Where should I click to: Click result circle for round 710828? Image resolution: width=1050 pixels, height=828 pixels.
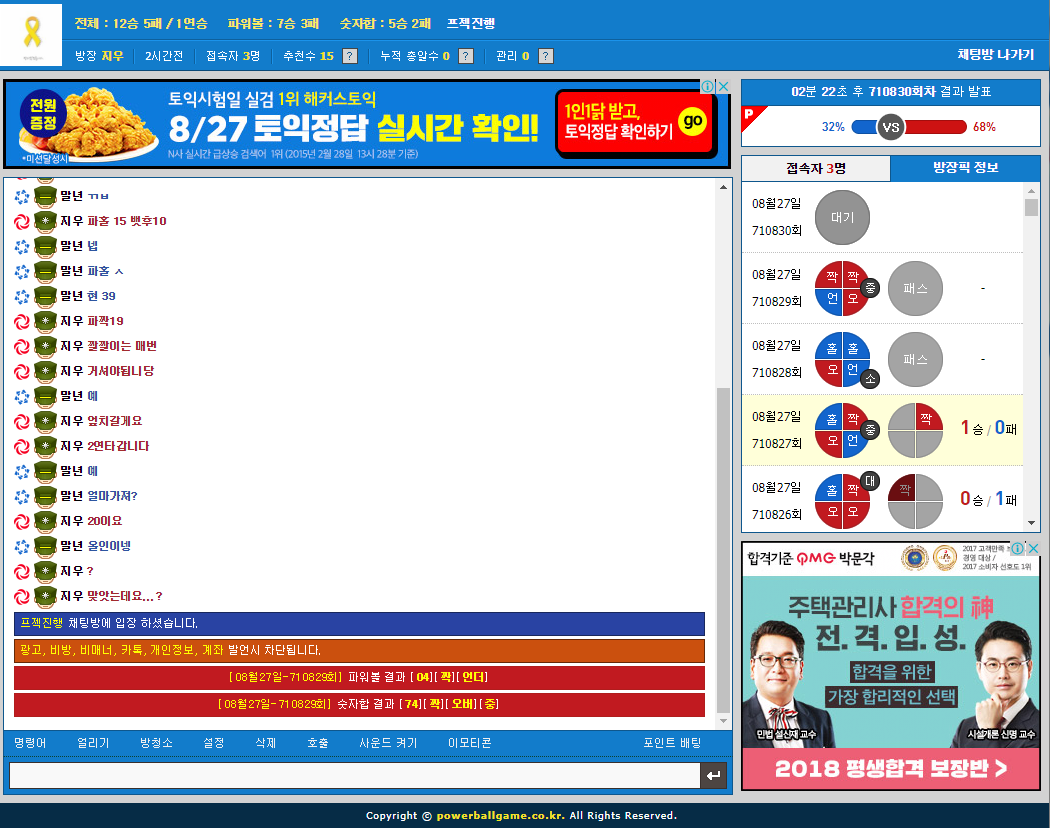pos(842,359)
